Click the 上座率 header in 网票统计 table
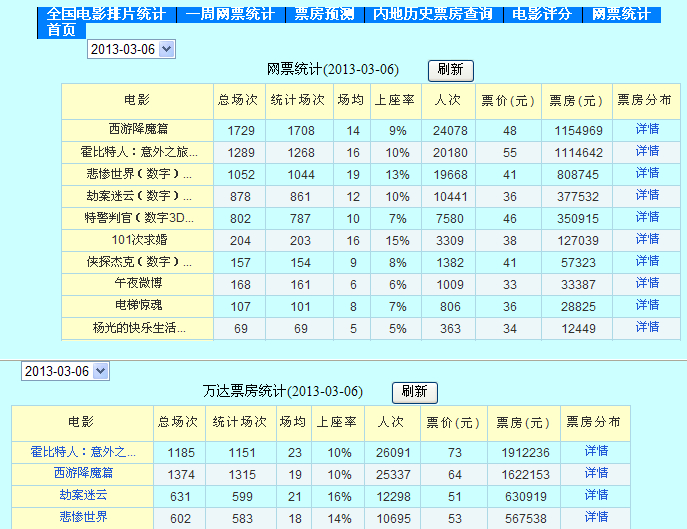Image resolution: width=687 pixels, height=529 pixels. pos(395,100)
